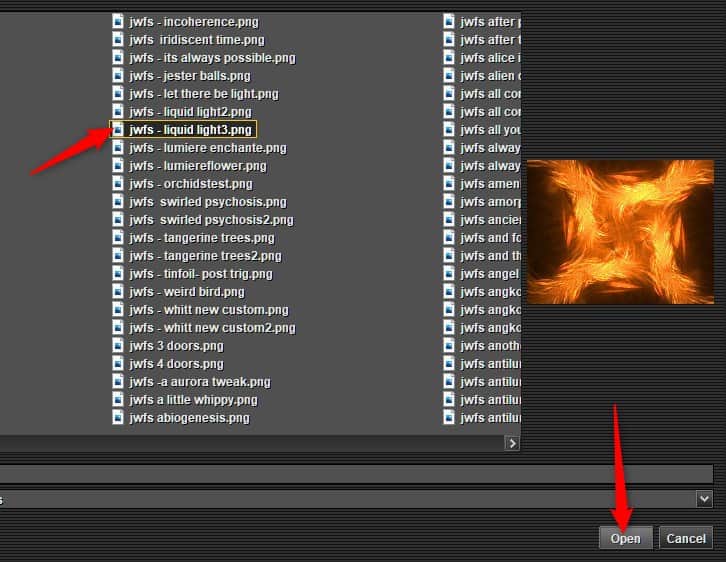Click file icon beside 'jwfs - jester balls.png'

click(118, 75)
